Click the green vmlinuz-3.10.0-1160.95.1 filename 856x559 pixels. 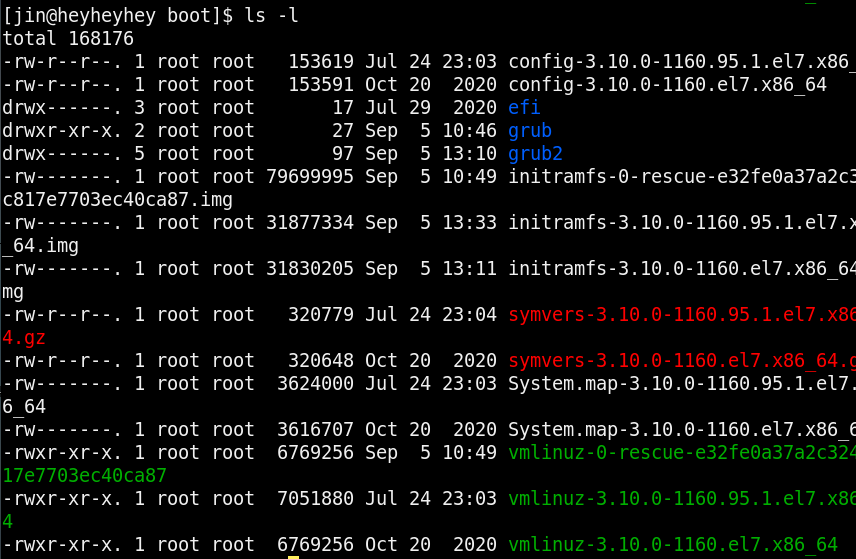pyautogui.click(x=682, y=498)
